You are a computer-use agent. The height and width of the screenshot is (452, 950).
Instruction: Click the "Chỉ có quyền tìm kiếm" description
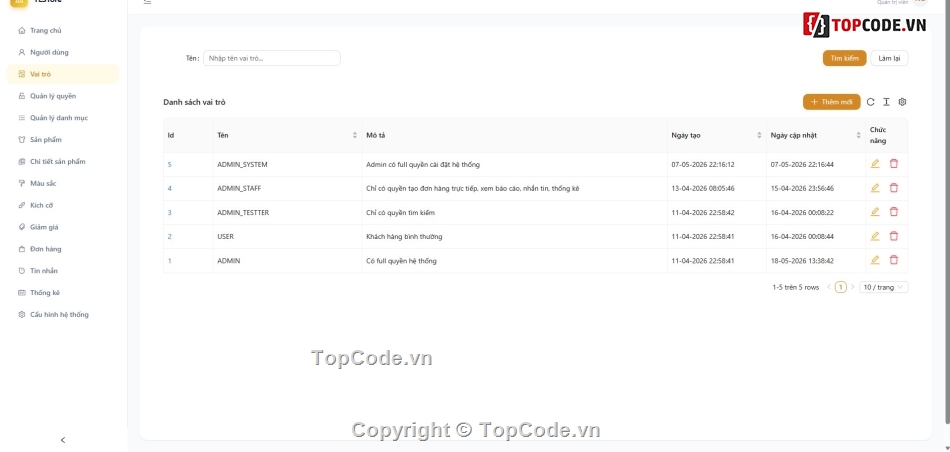[x=400, y=213]
